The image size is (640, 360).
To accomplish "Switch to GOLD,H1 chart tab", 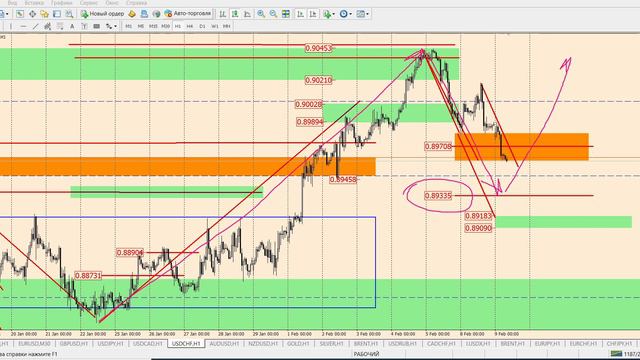I will 298,344.
